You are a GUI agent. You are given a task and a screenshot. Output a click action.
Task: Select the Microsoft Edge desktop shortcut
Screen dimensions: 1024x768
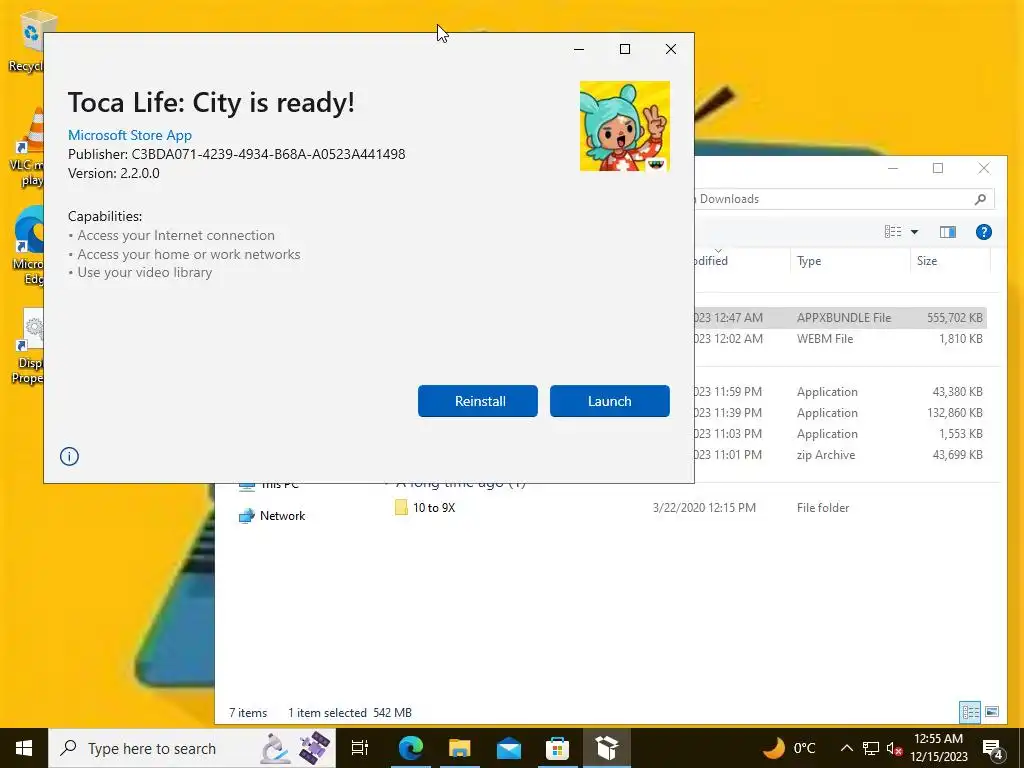[27, 246]
